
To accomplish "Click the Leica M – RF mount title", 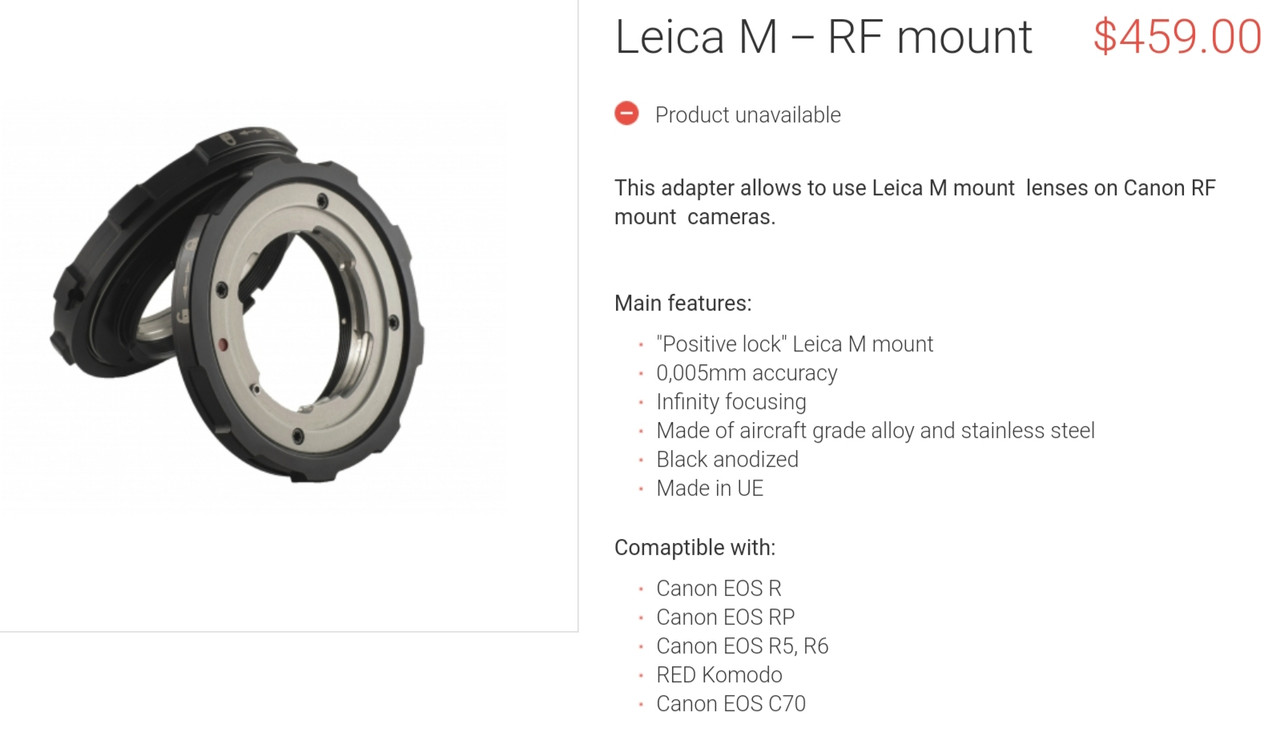I will [823, 37].
